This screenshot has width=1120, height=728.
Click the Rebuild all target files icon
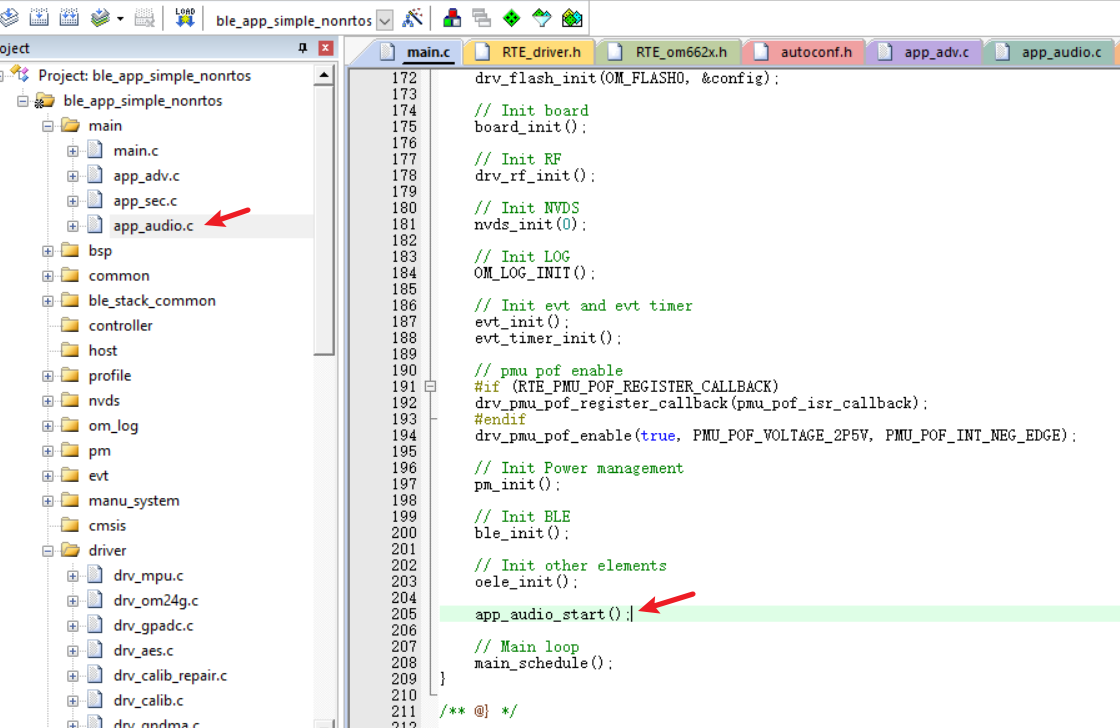69,18
